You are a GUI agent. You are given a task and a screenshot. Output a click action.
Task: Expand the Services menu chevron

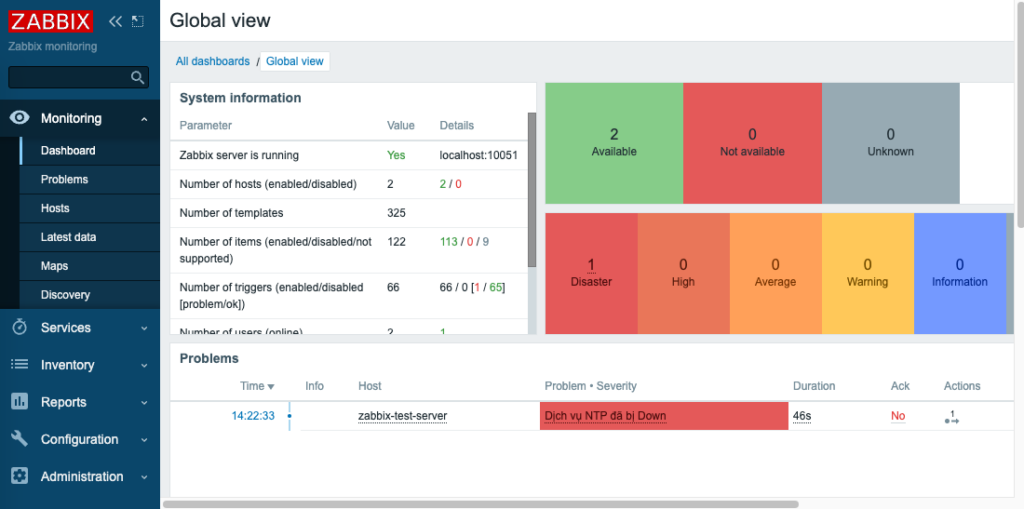(144, 328)
